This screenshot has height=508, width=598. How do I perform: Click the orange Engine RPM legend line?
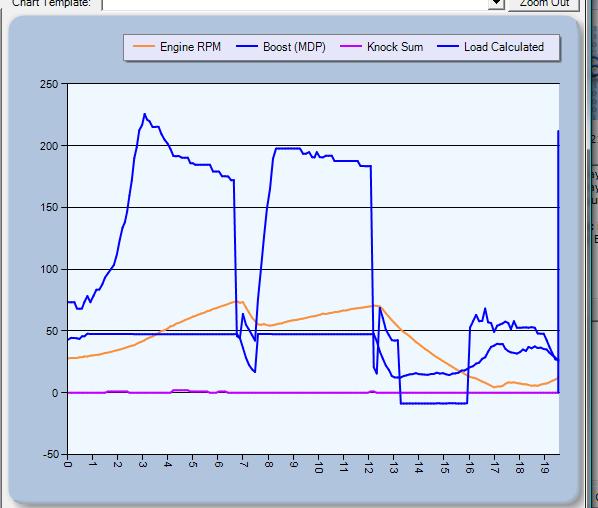click(144, 47)
